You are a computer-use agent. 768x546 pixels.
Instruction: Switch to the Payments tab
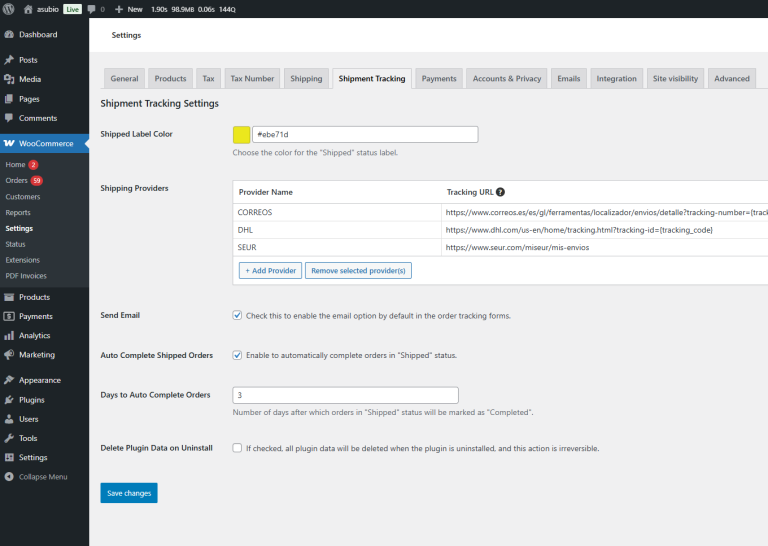click(x=439, y=78)
